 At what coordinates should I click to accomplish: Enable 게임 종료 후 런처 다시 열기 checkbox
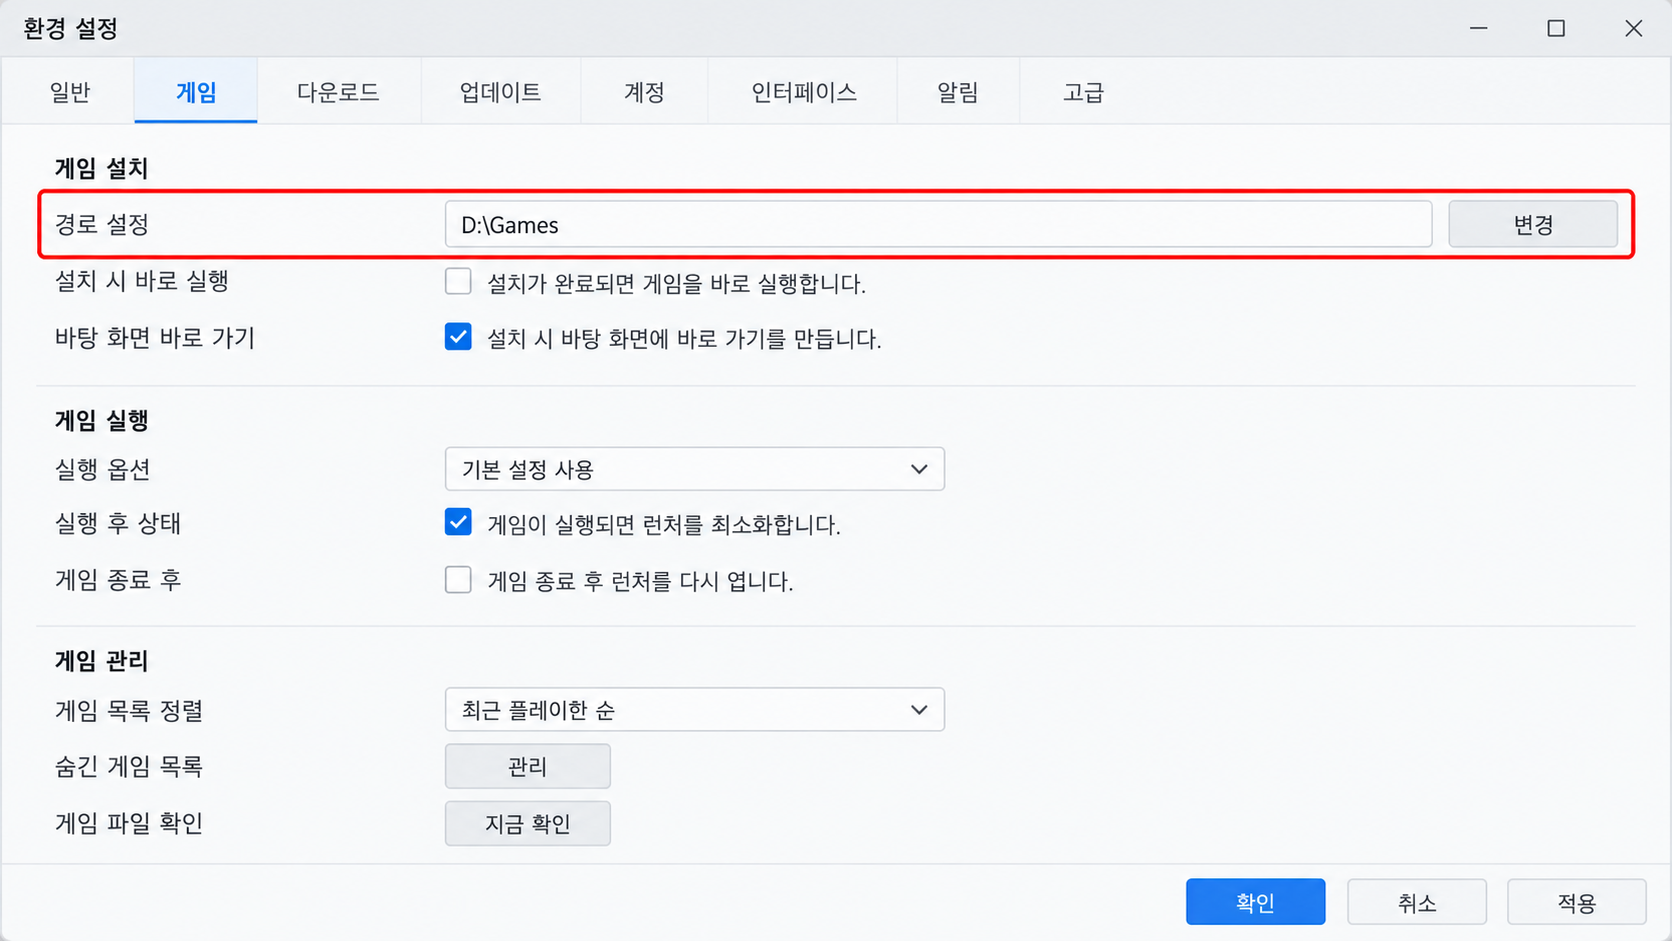coord(458,580)
